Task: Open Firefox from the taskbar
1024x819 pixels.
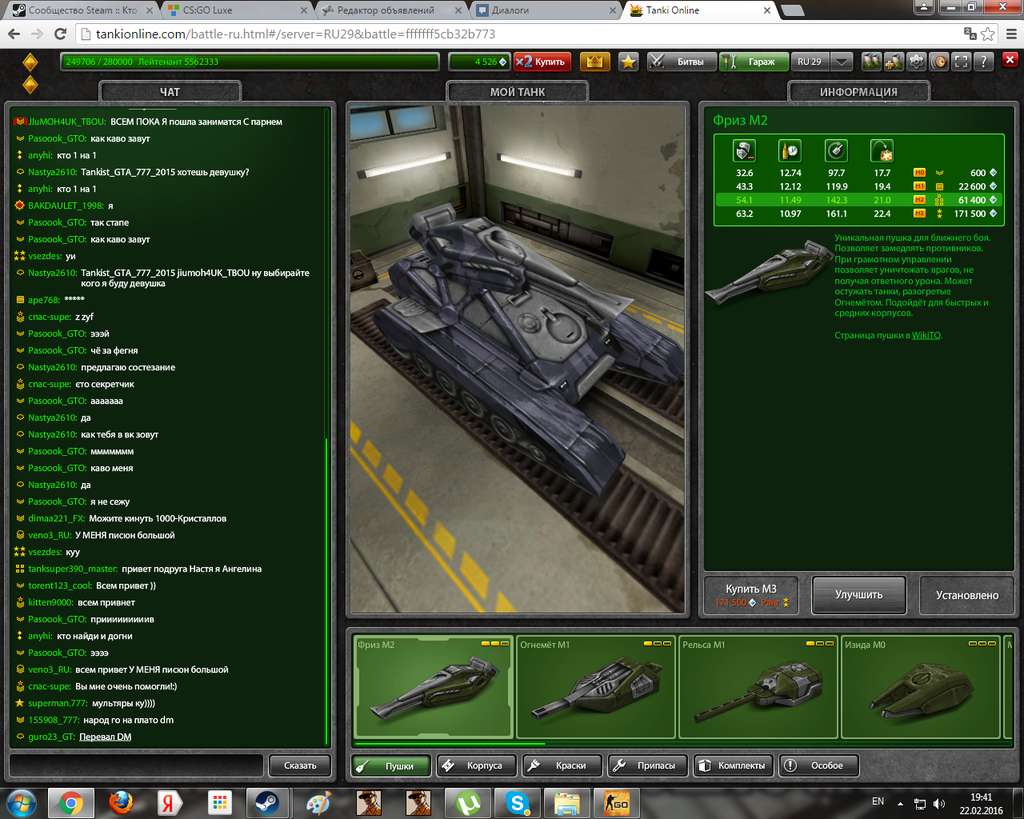Action: 121,803
